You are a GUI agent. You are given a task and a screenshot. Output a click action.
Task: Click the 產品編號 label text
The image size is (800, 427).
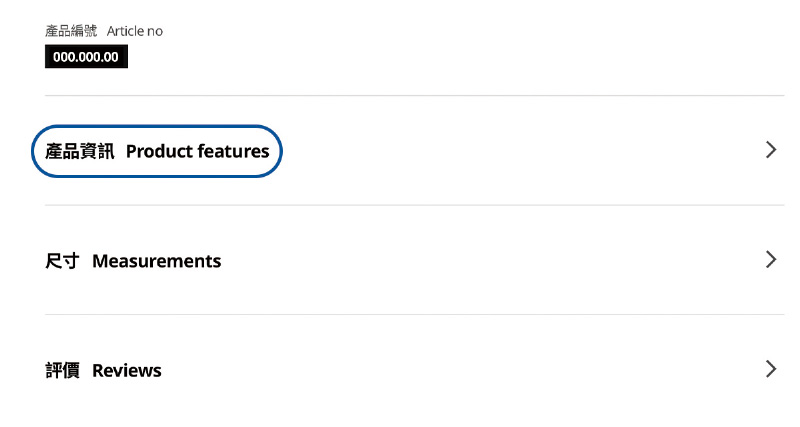[71, 31]
